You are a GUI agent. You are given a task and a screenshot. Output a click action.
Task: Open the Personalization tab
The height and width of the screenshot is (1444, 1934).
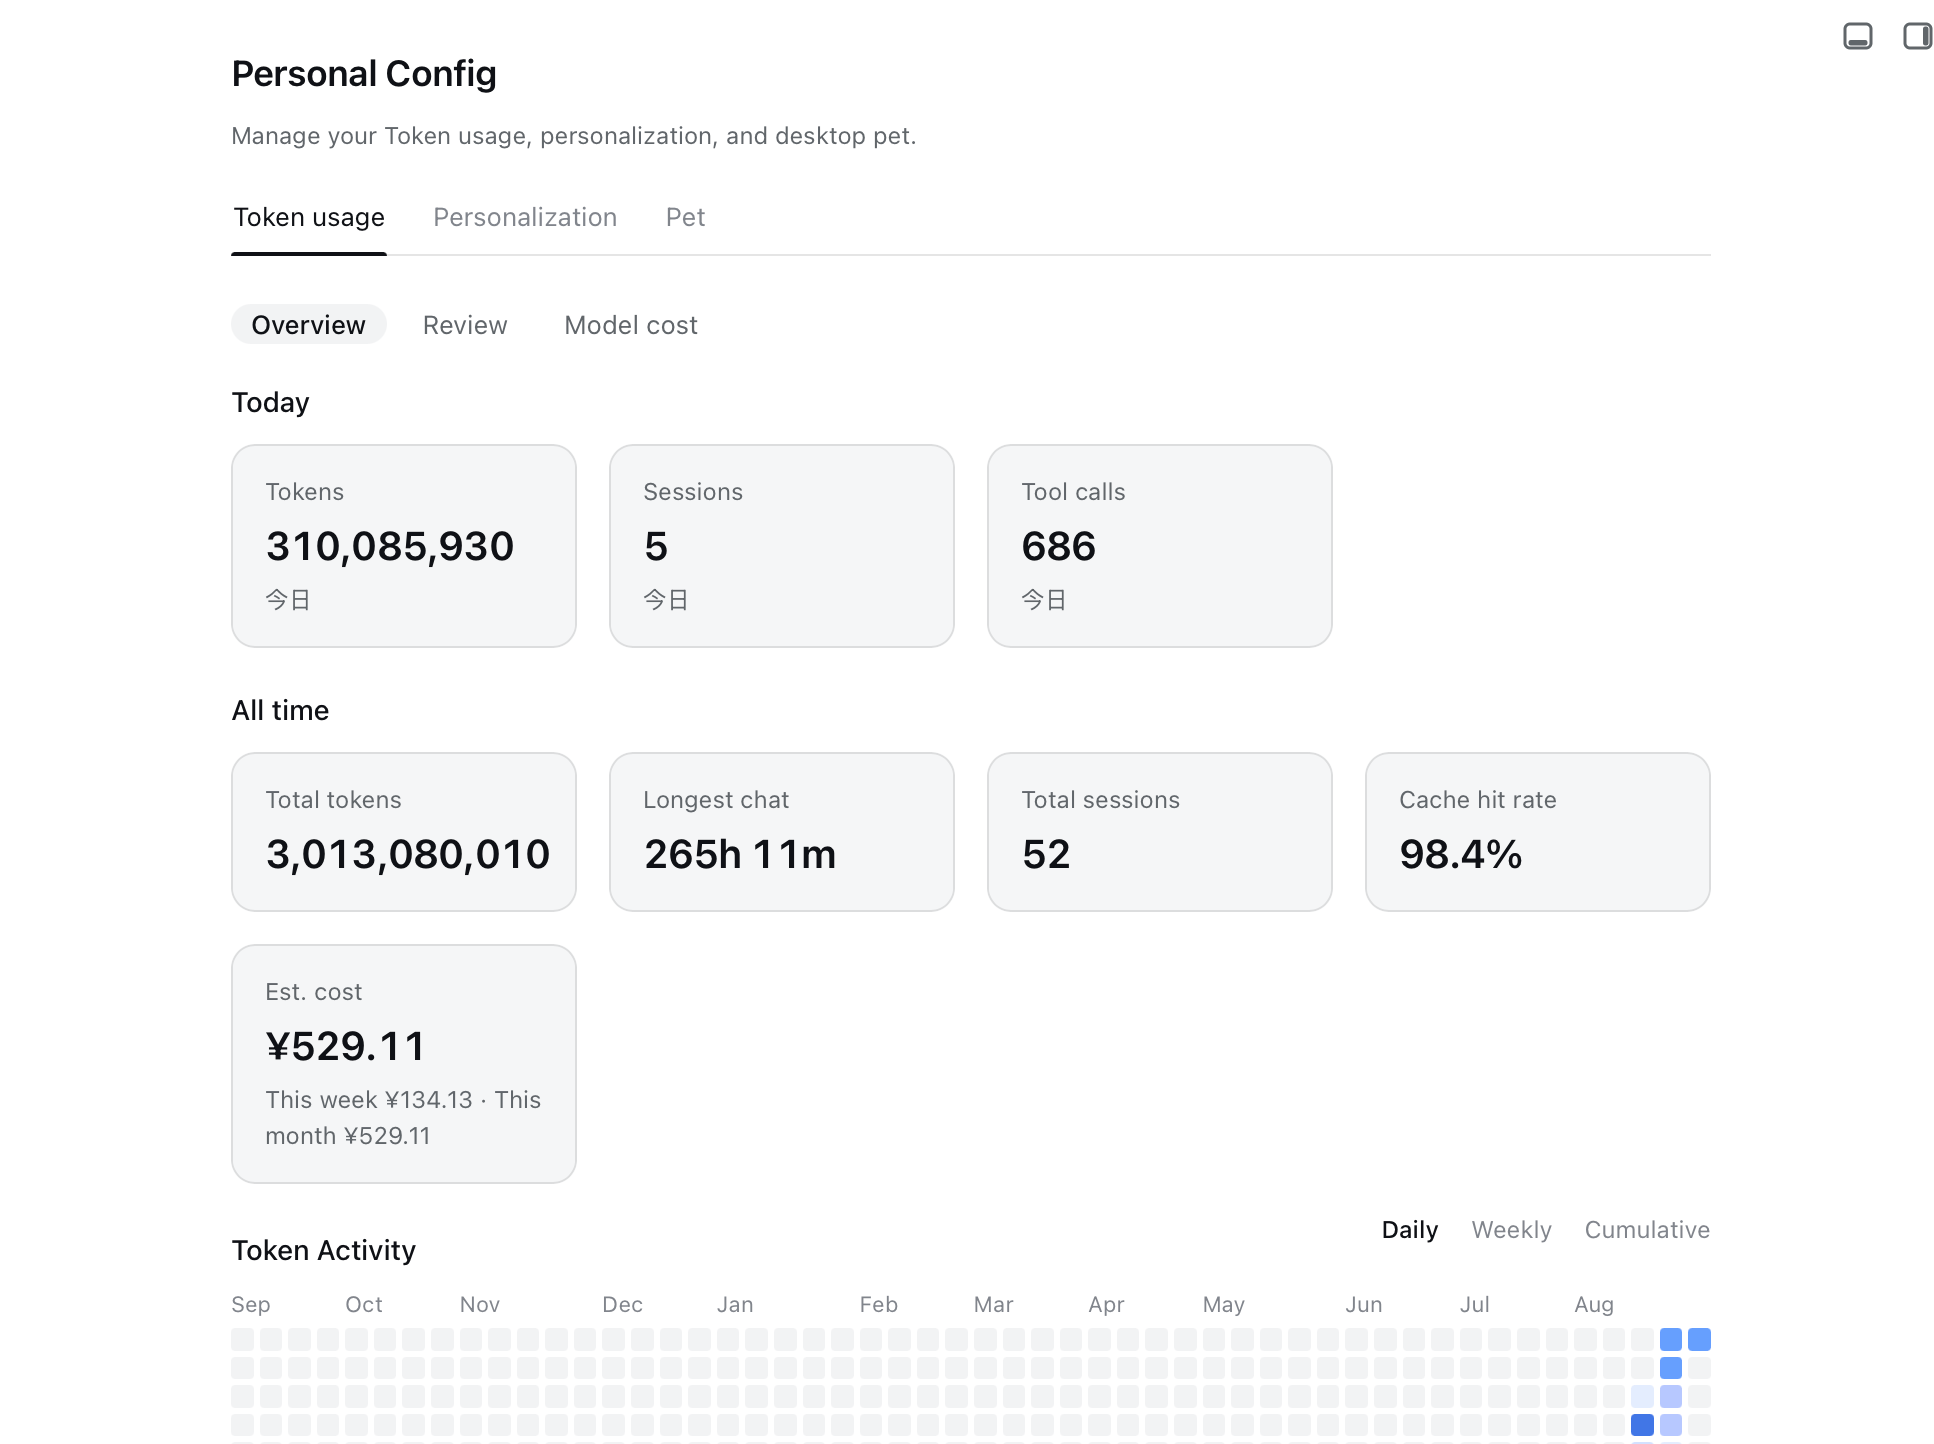[525, 217]
